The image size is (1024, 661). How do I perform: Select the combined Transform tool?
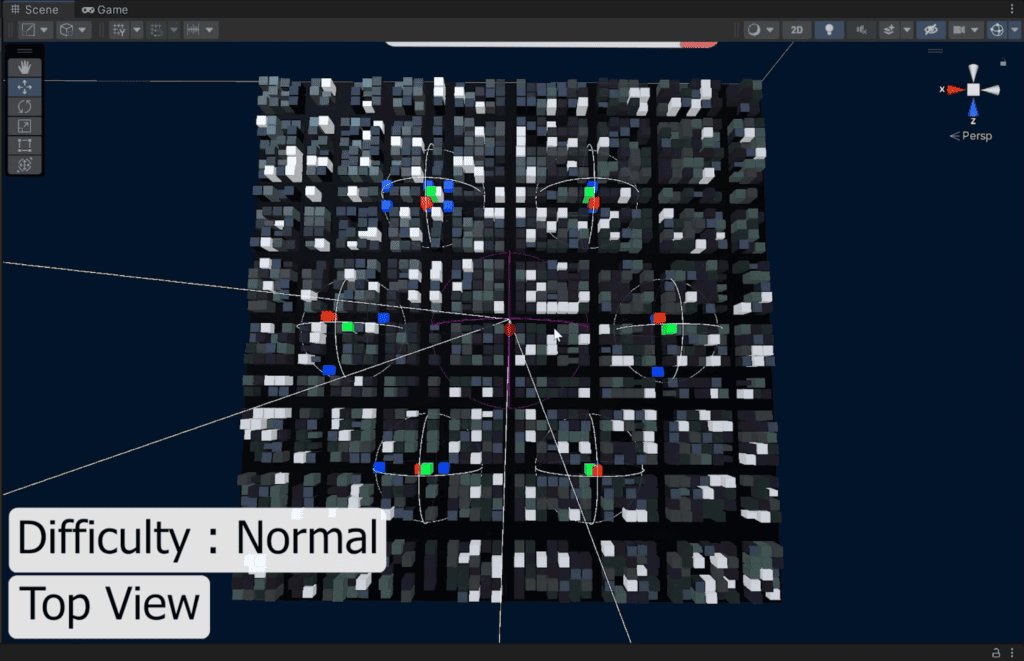25,164
